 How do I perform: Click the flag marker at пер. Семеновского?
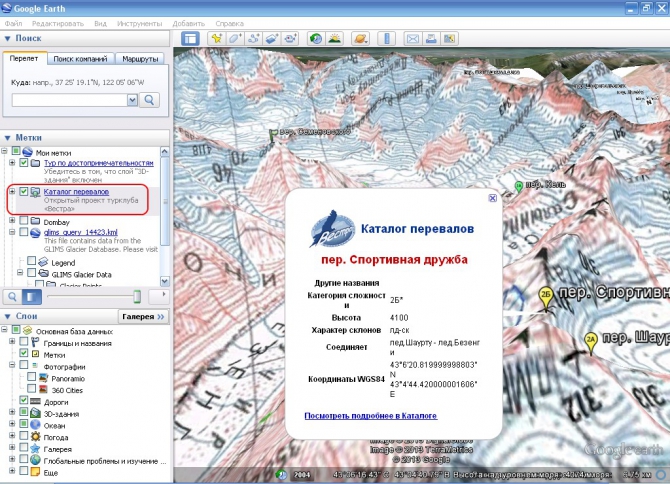coord(273,136)
